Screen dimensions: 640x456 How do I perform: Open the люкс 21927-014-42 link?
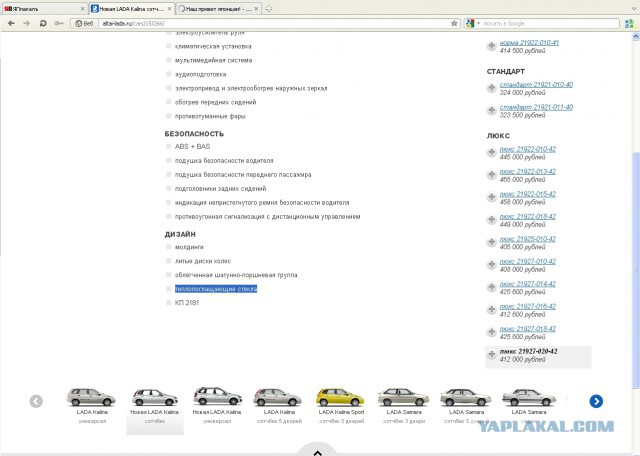click(527, 284)
